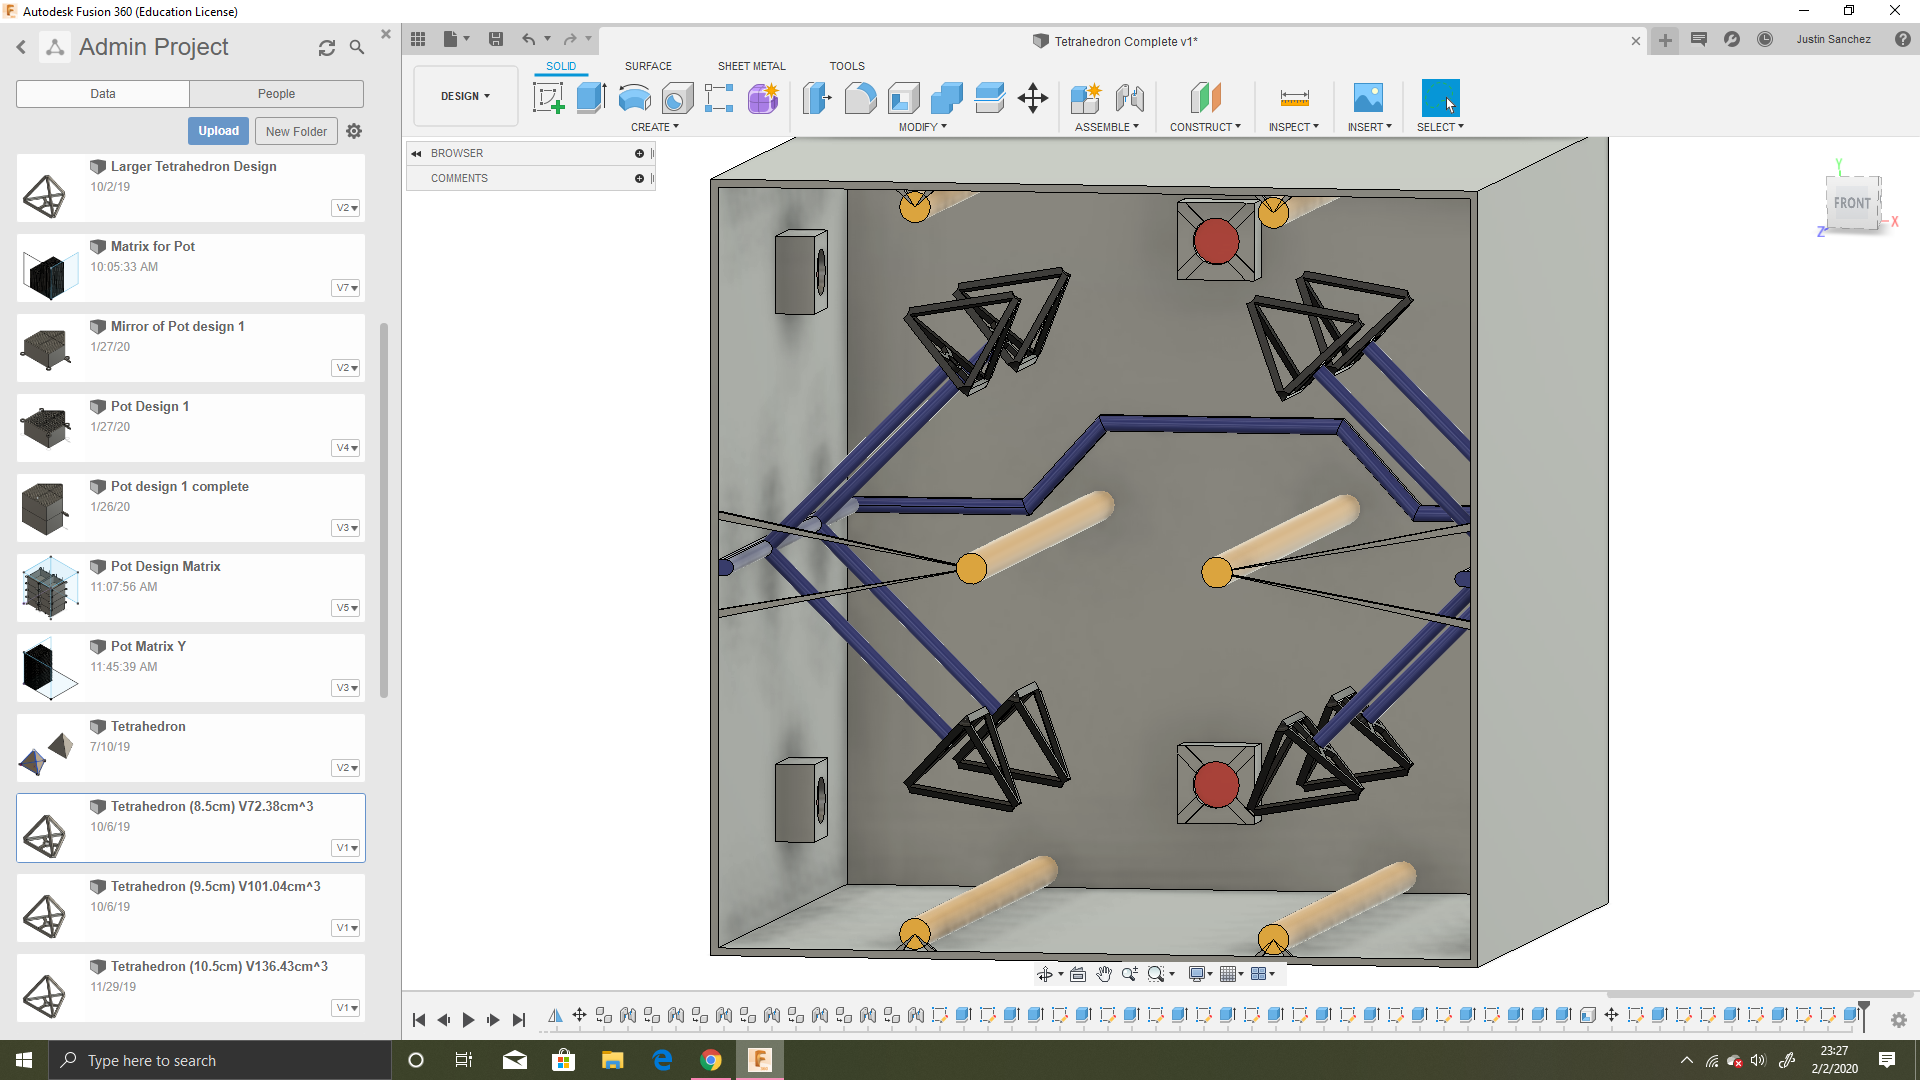
Task: Close the Tetrahedron Complete document tab
Action: [x=1636, y=41]
